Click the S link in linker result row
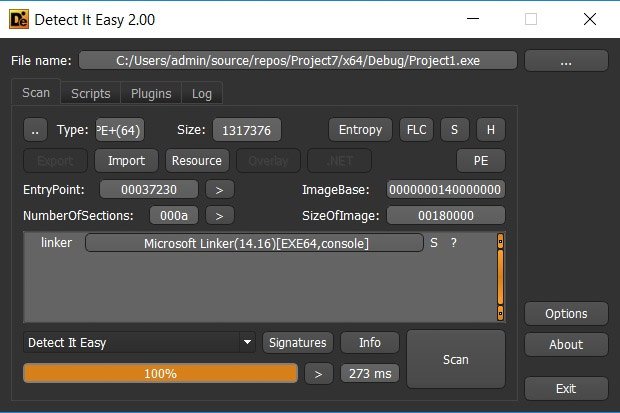620x413 pixels. (434, 243)
